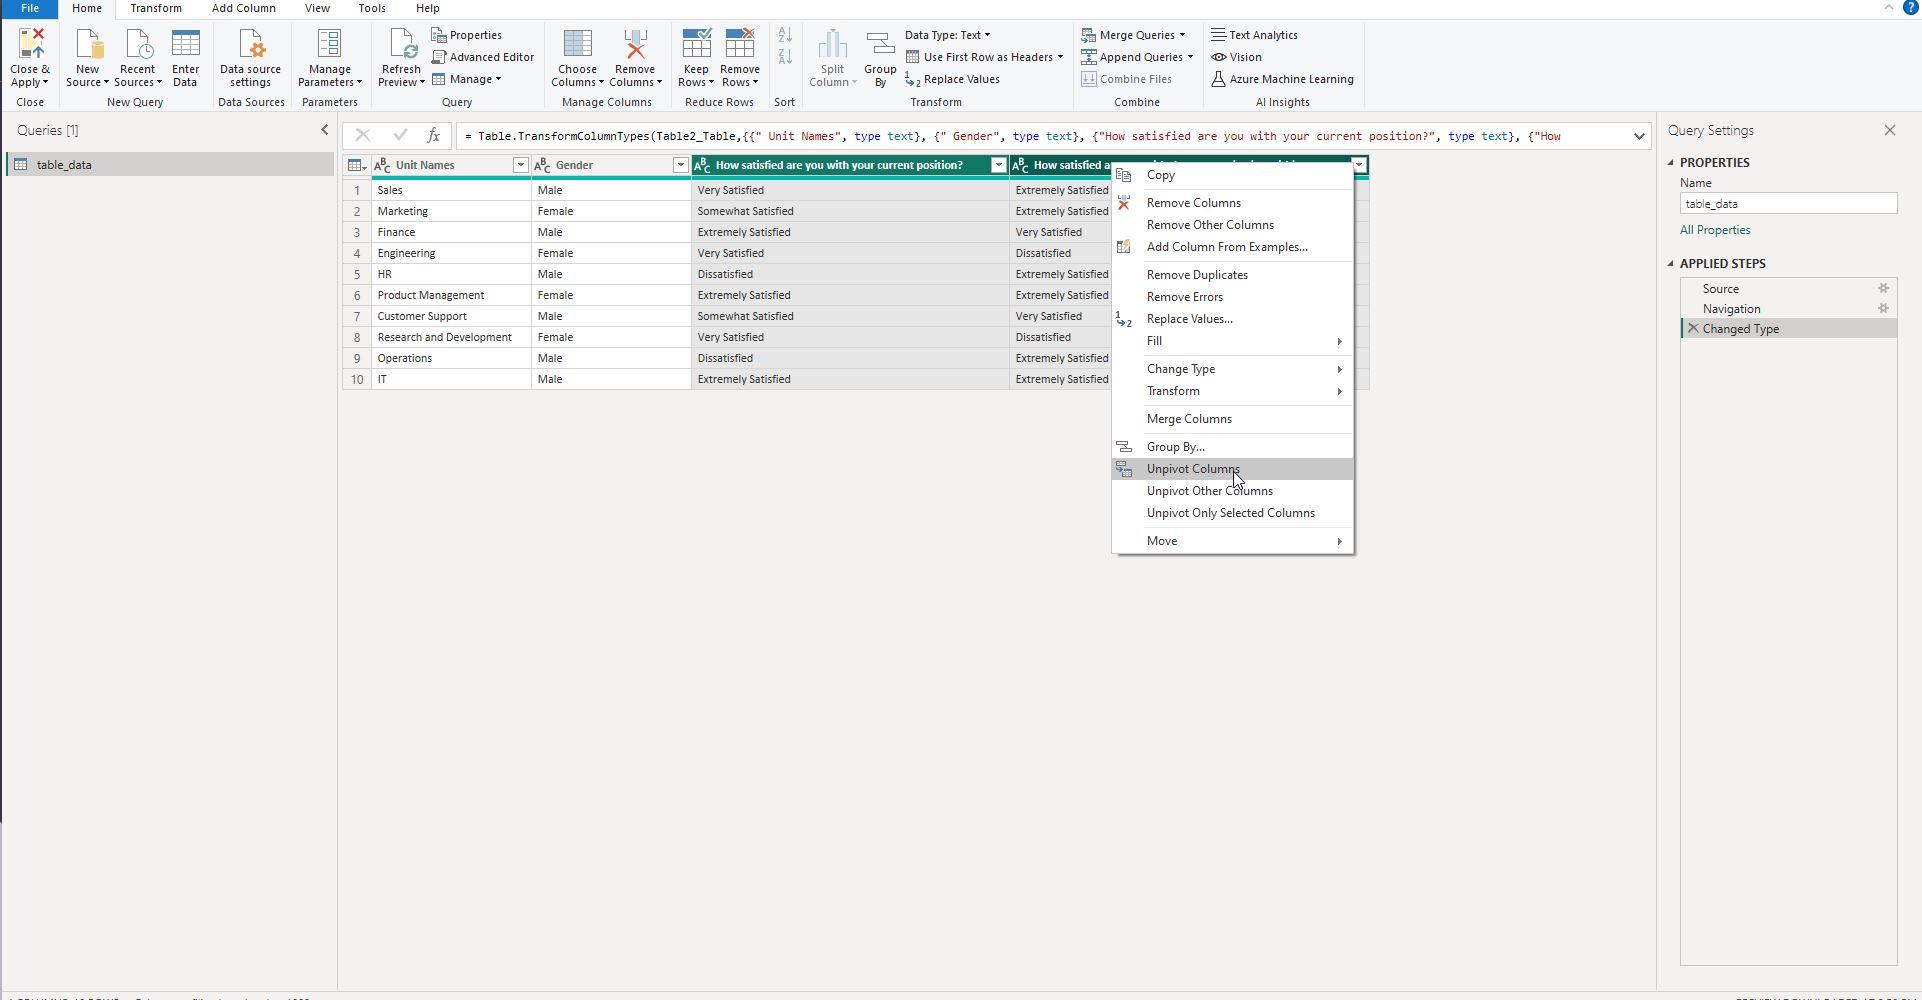Screen dimensions: 1922x1000
Task: Open Unit Names column filter dropdown
Action: pyautogui.click(x=520, y=165)
